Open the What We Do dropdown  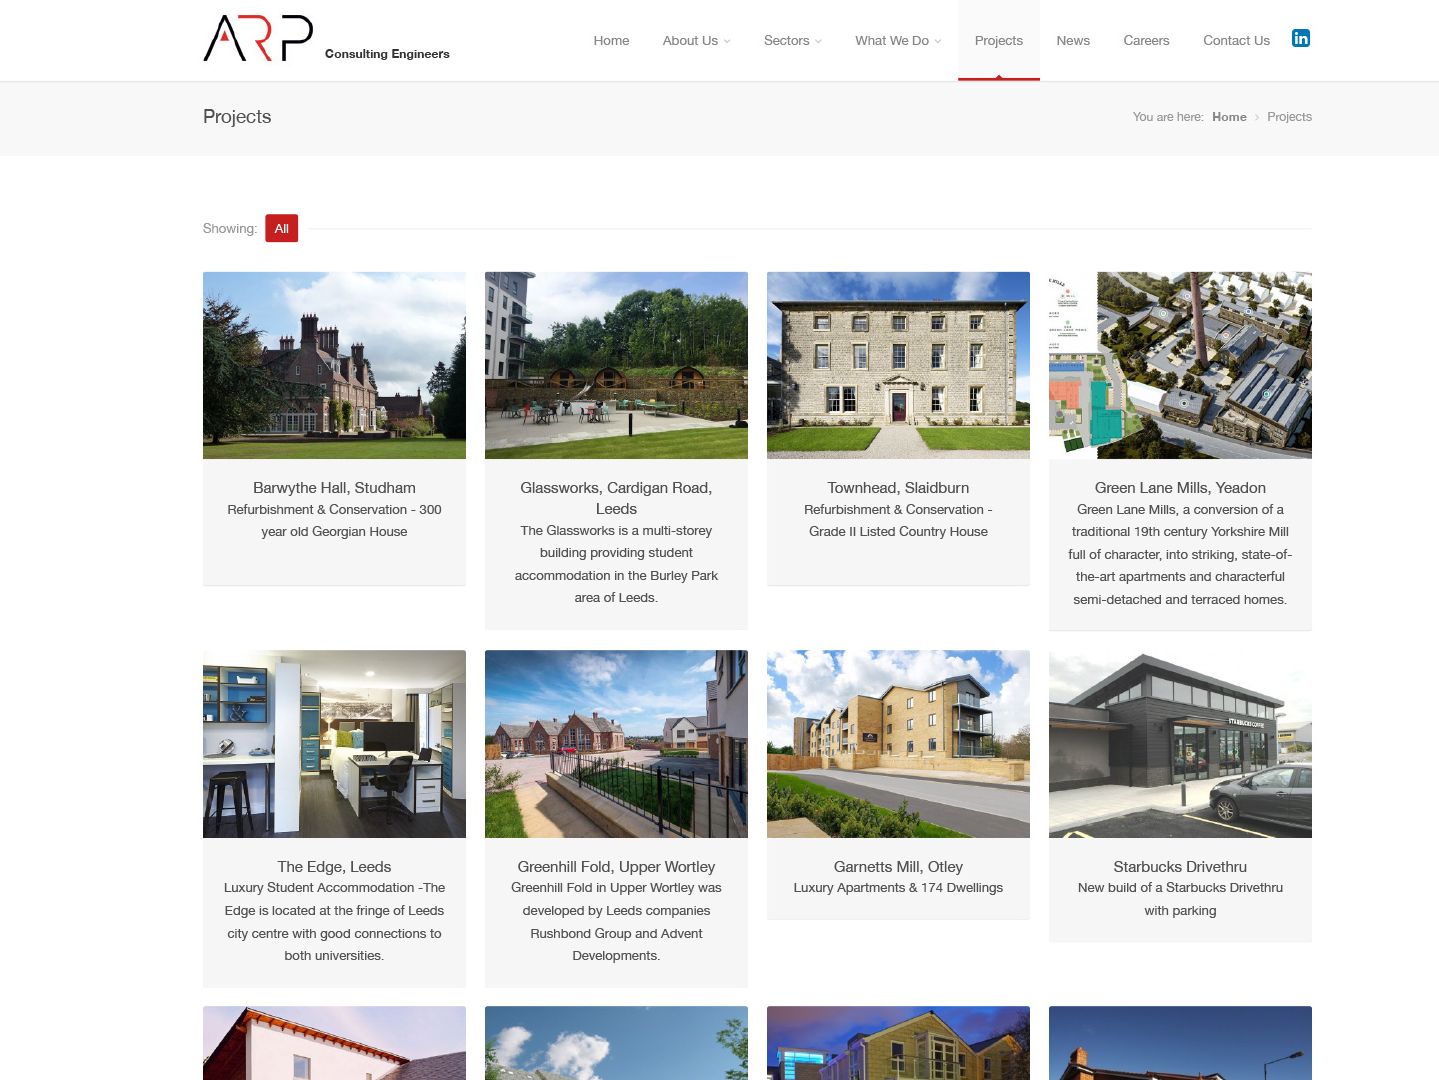point(897,41)
